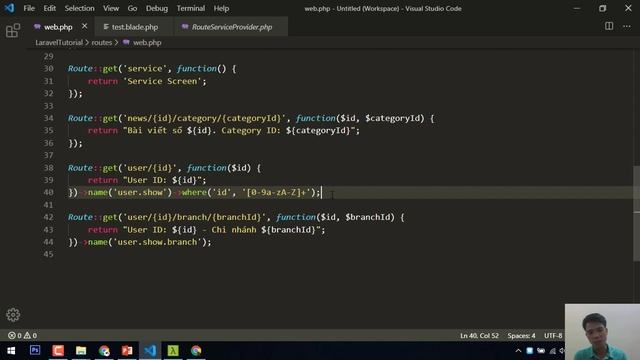Open the View menu

coord(111,8)
